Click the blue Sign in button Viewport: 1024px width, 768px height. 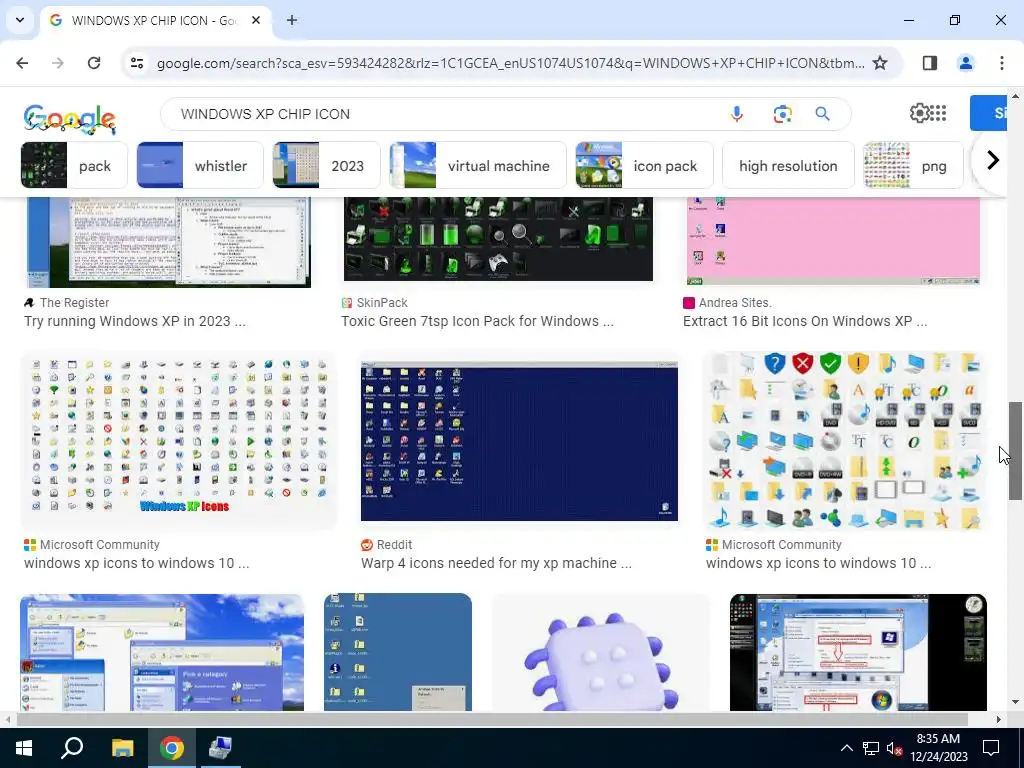[988, 113]
